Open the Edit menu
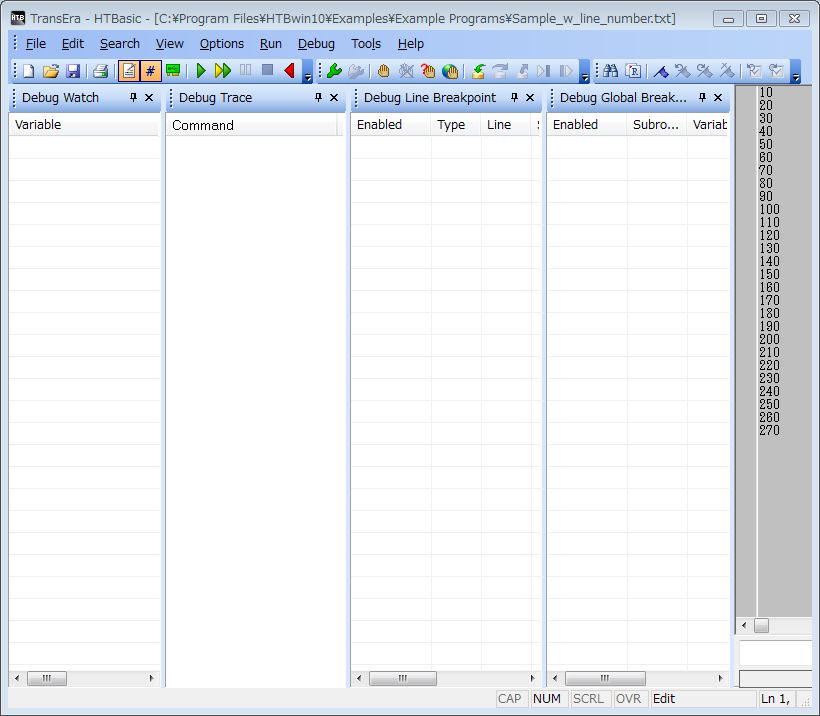 point(73,43)
